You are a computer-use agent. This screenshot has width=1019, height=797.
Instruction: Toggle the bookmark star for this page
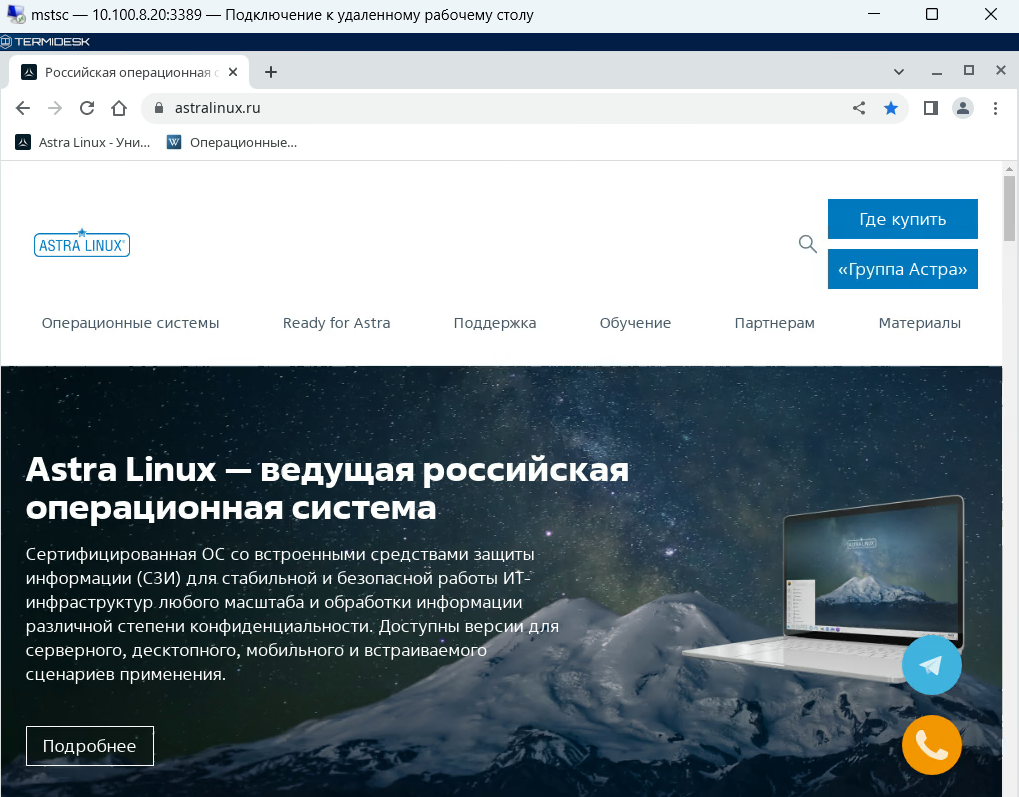click(x=891, y=108)
